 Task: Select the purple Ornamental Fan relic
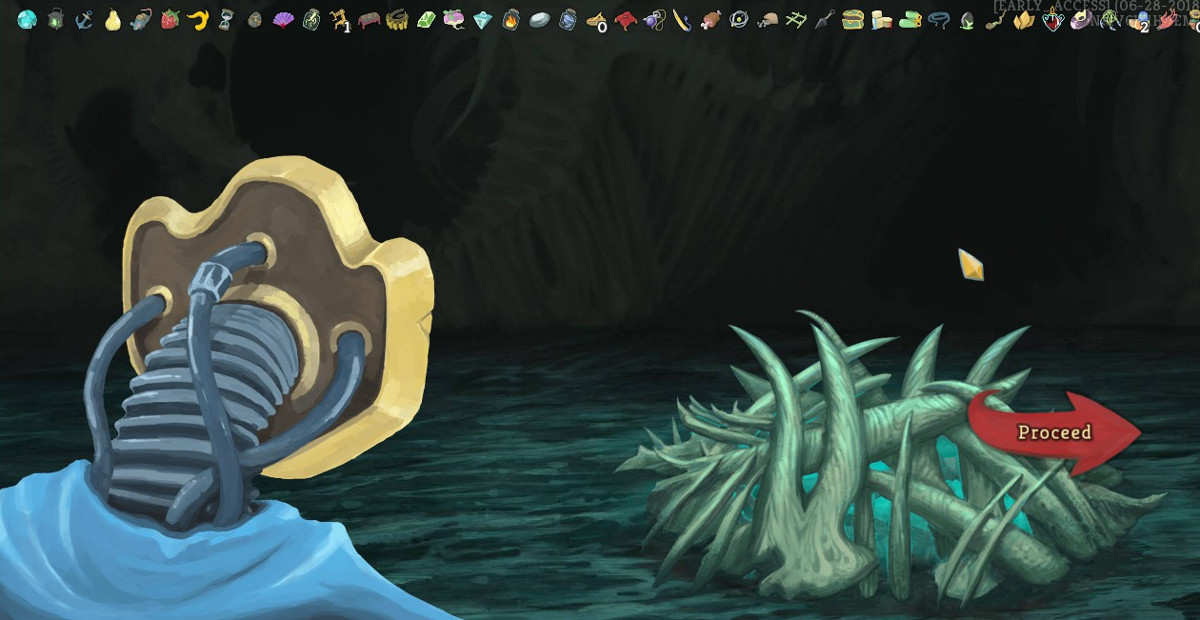(283, 19)
